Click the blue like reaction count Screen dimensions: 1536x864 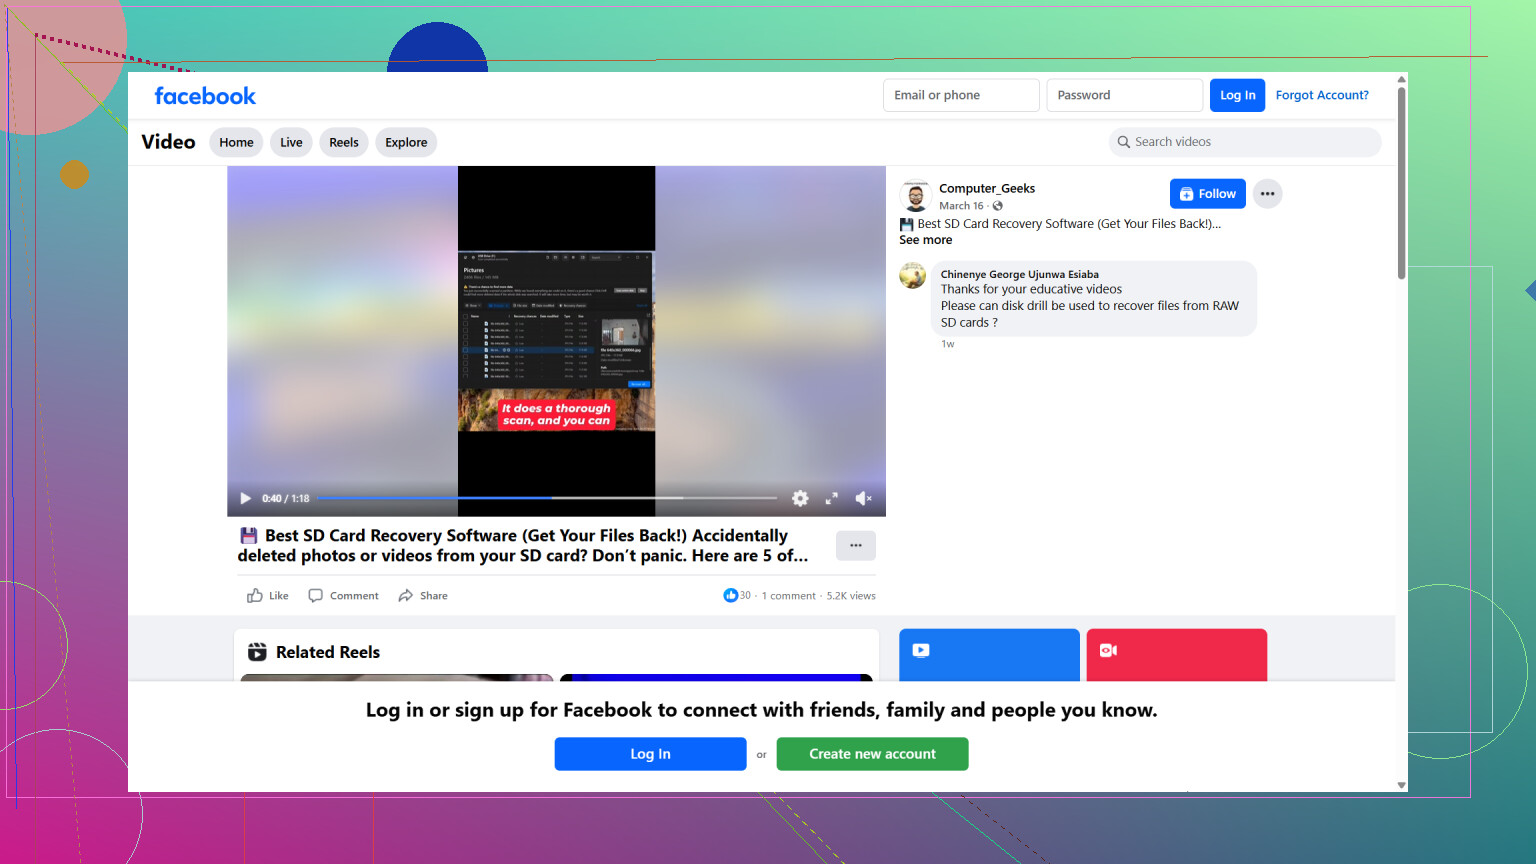[737, 596]
